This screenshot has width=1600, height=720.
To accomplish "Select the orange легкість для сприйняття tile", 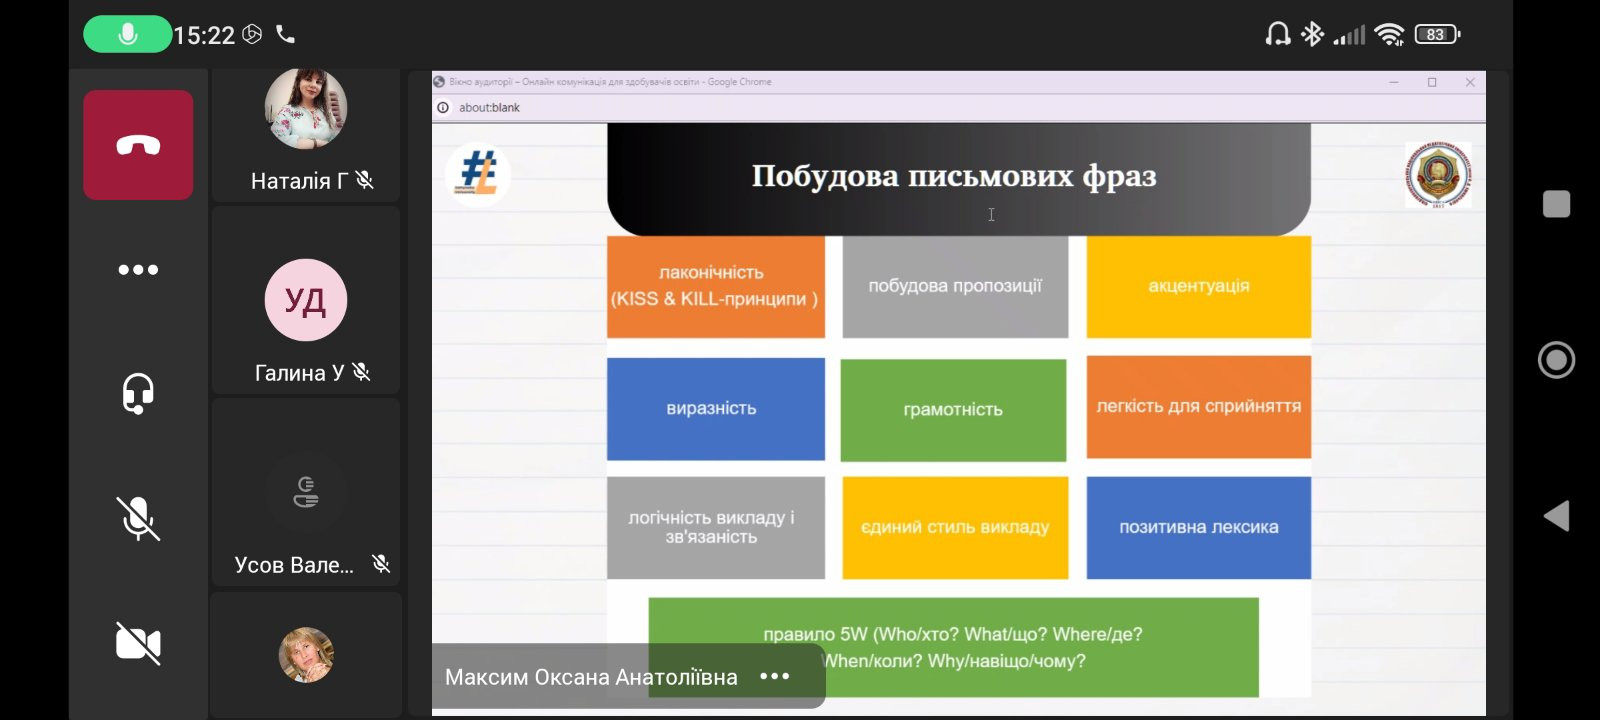I will pyautogui.click(x=1199, y=407).
